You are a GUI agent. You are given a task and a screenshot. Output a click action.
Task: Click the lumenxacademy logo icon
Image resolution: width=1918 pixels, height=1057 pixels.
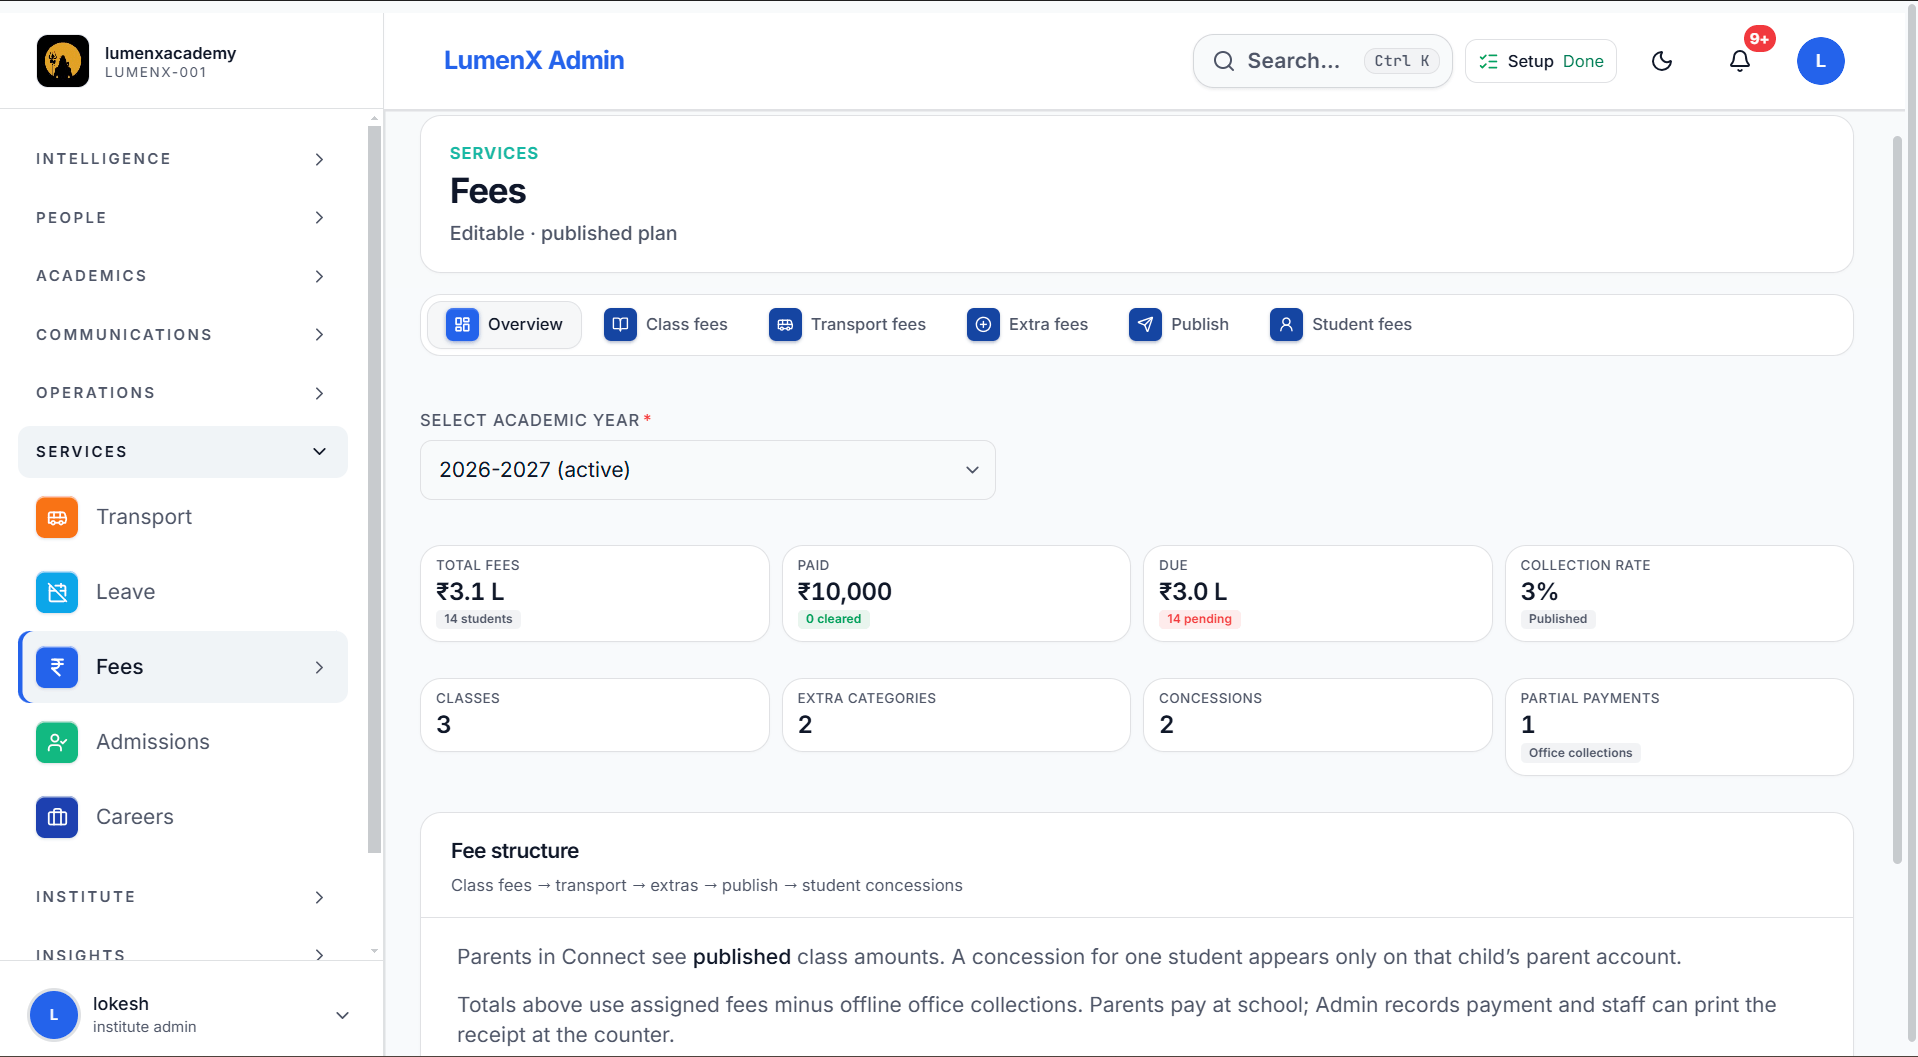pos(63,61)
